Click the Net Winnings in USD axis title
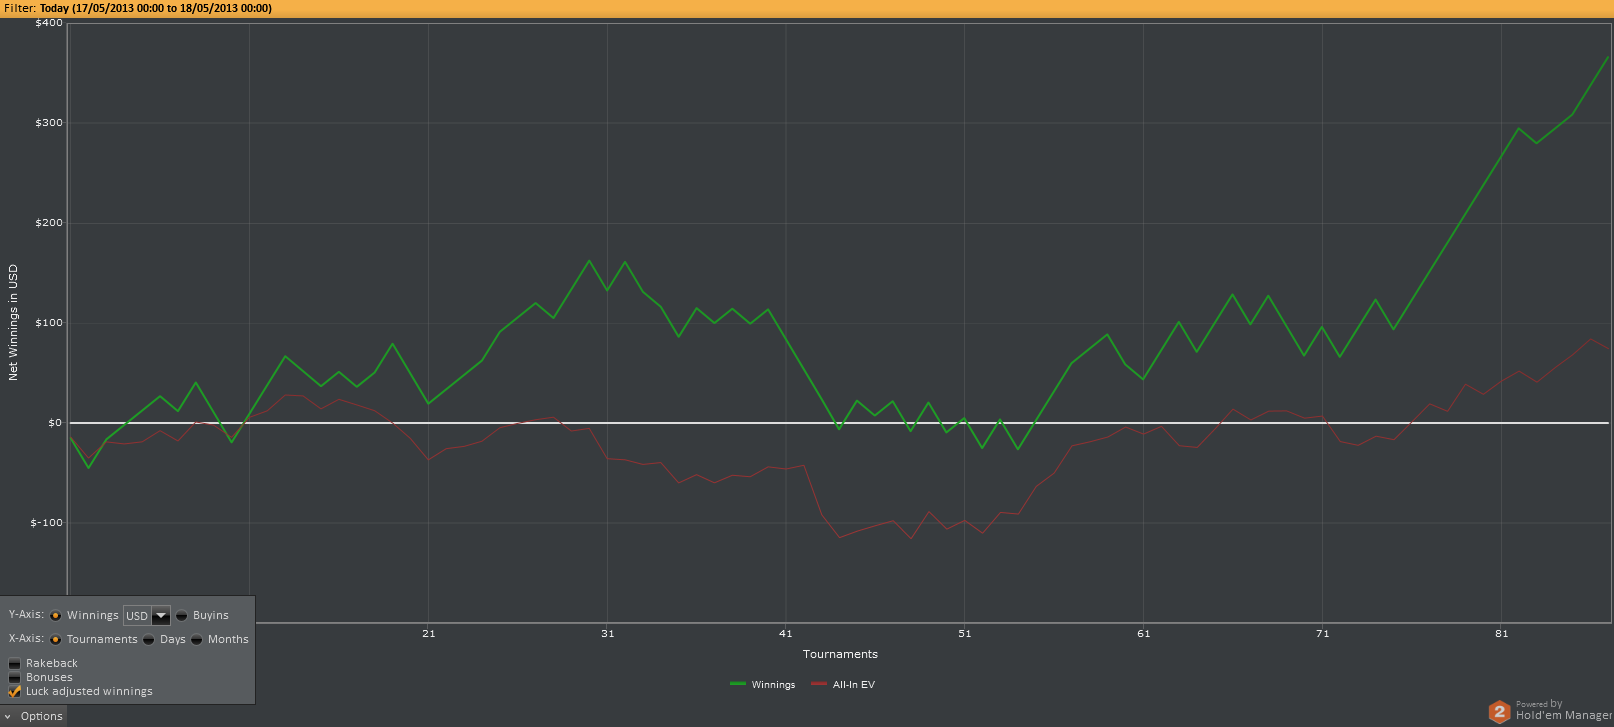The height and width of the screenshot is (727, 1614). coord(13,322)
